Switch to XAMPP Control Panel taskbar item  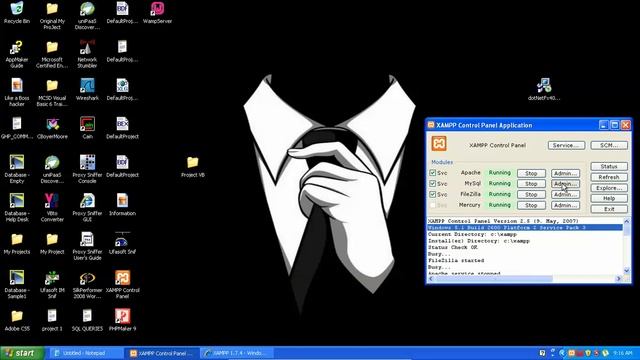click(162, 353)
